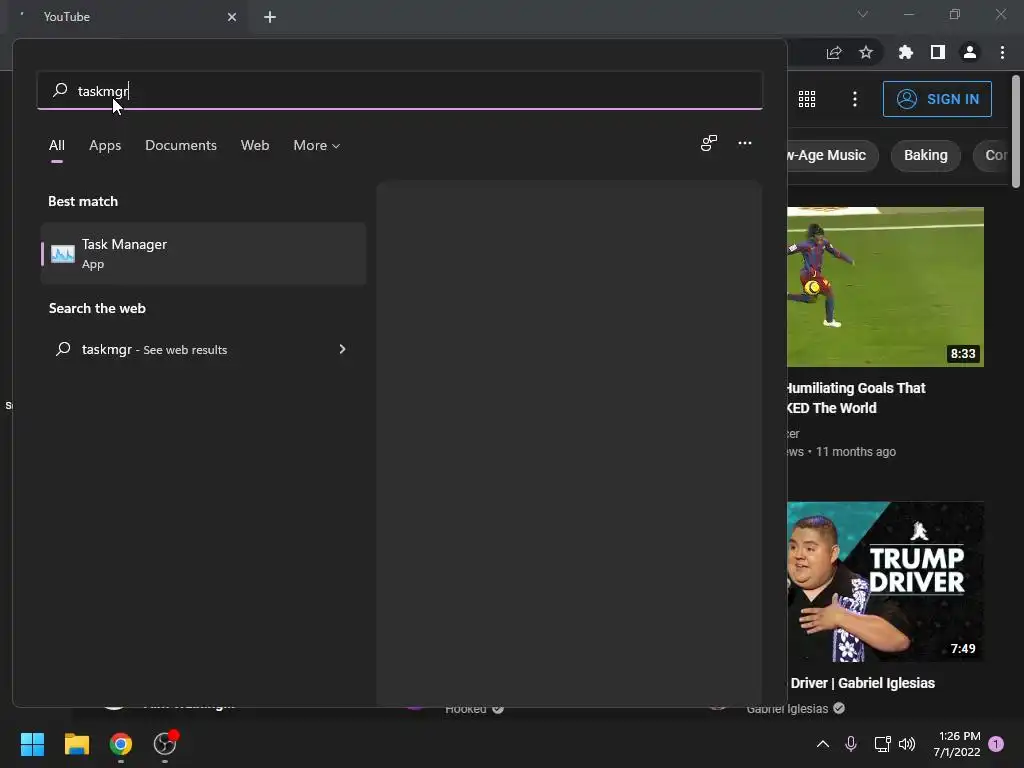Viewport: 1024px width, 768px height.
Task: Click the microphone tray icon
Action: tap(851, 744)
